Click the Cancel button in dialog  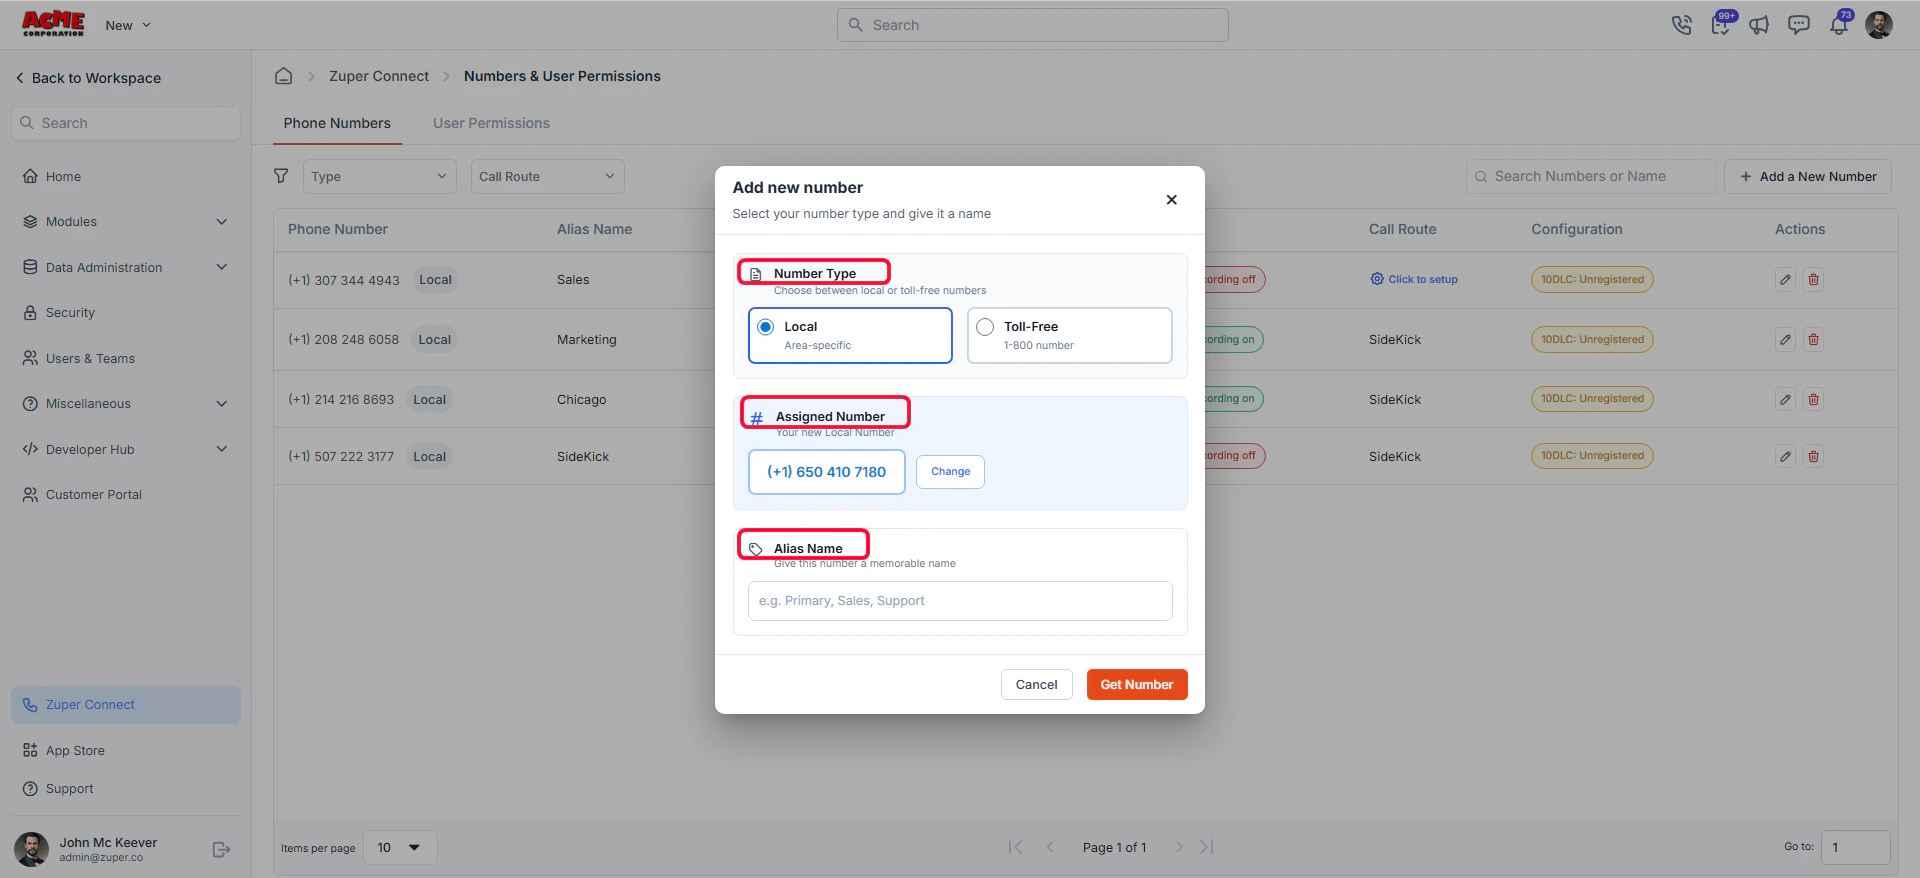1036,685
